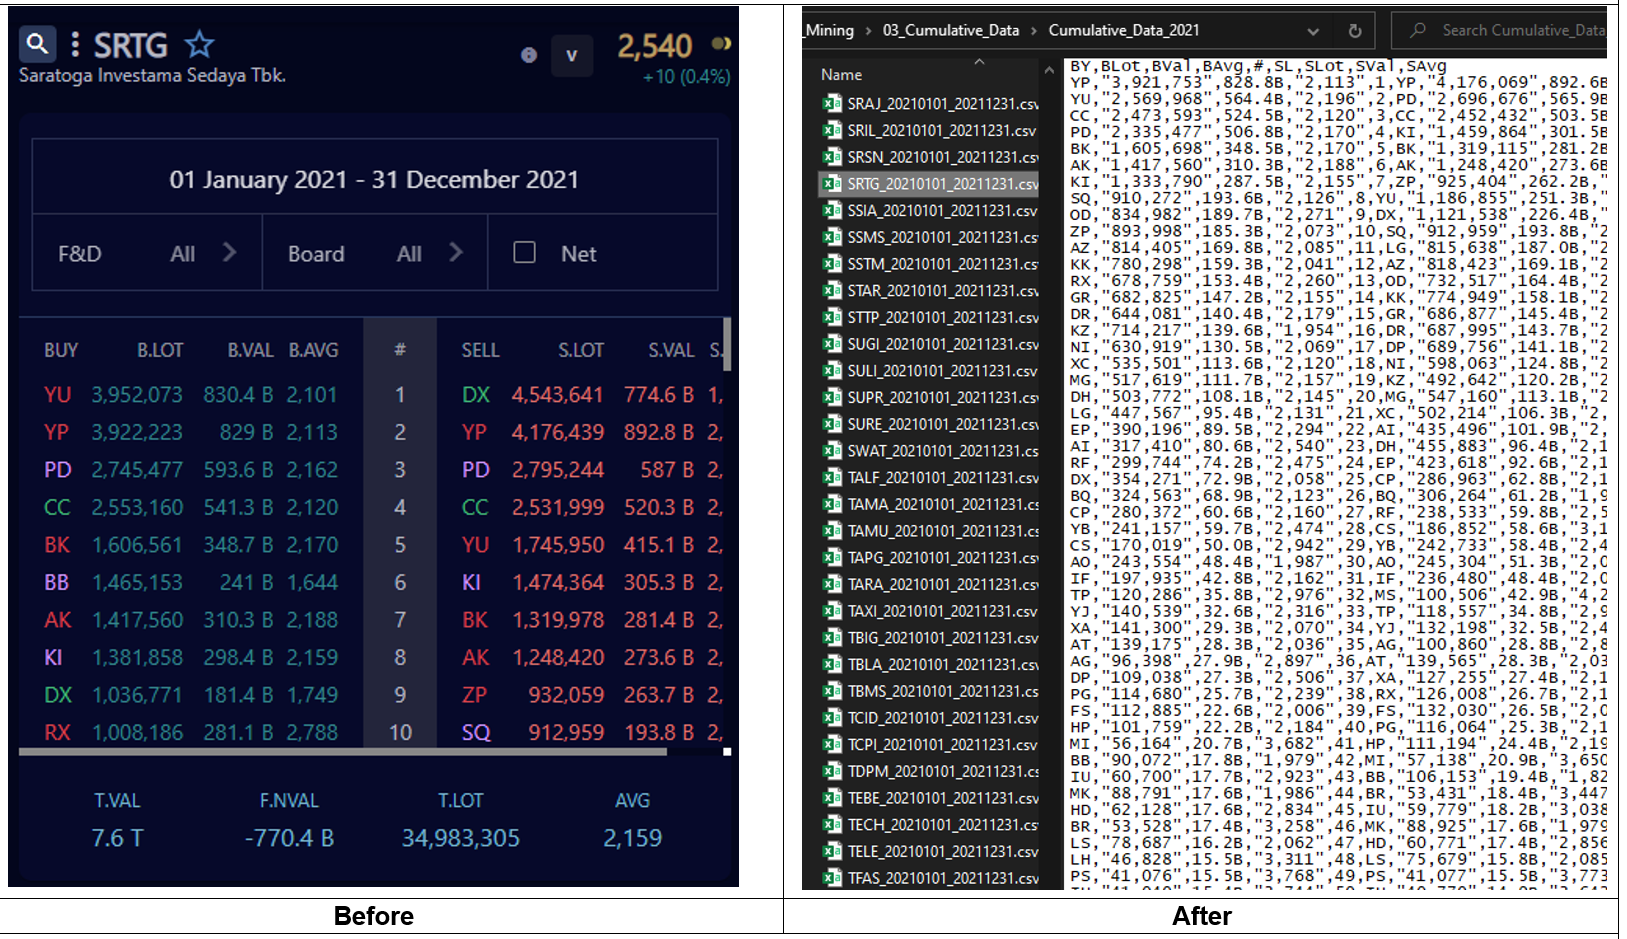Open the stock search magnifier icon

pos(37,44)
